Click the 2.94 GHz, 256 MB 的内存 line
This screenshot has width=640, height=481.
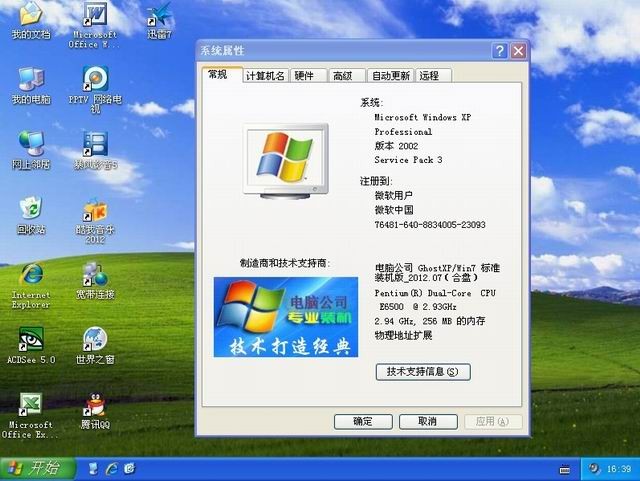coord(430,321)
